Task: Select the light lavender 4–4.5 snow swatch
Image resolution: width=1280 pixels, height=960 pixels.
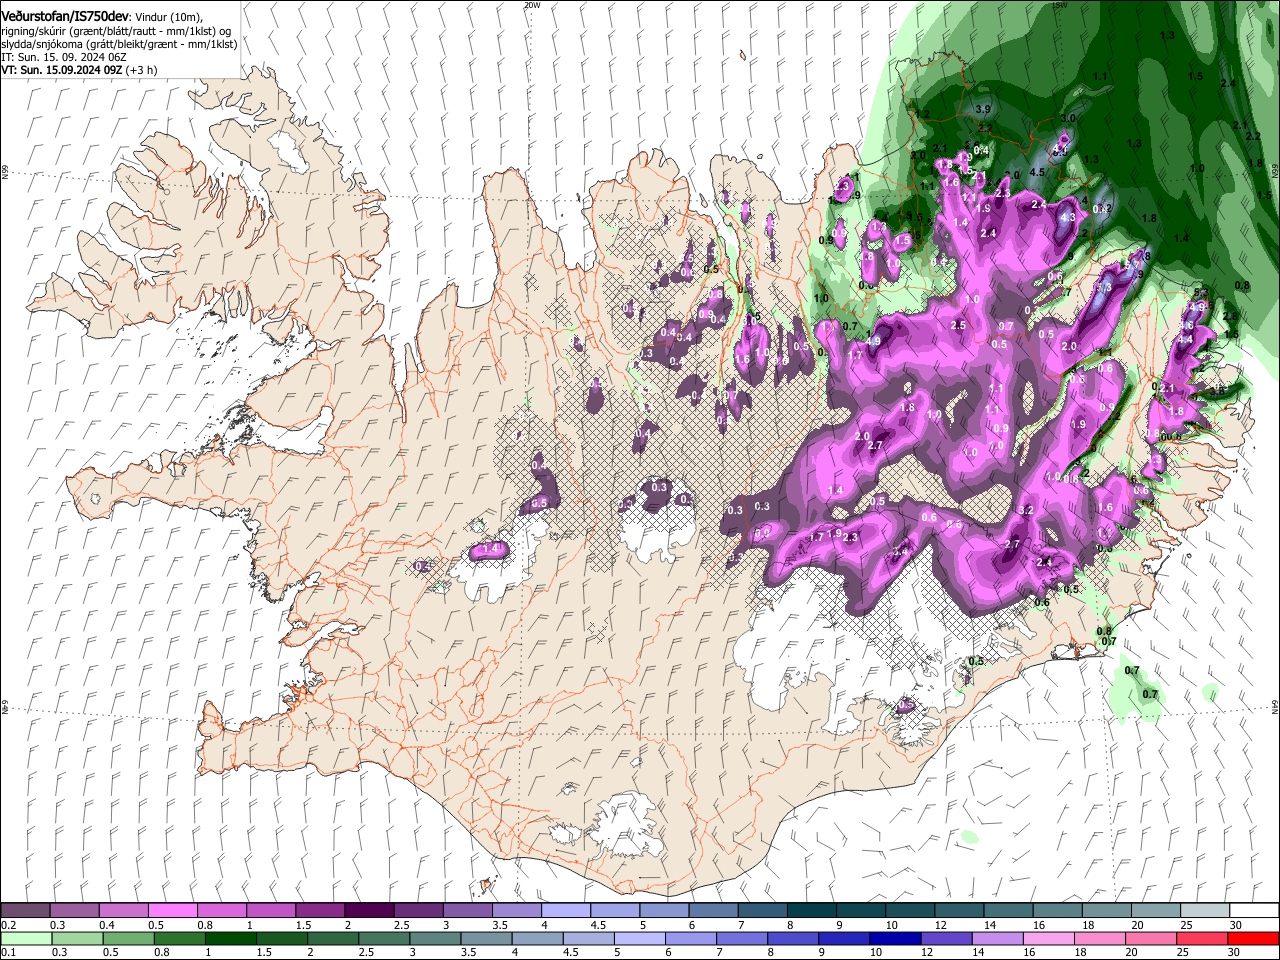Action: (566, 911)
